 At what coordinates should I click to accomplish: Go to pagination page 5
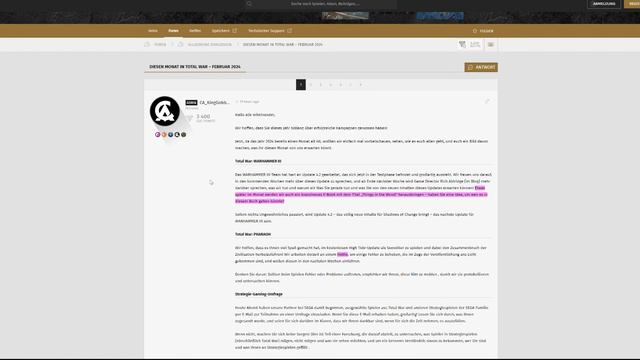pos(340,84)
